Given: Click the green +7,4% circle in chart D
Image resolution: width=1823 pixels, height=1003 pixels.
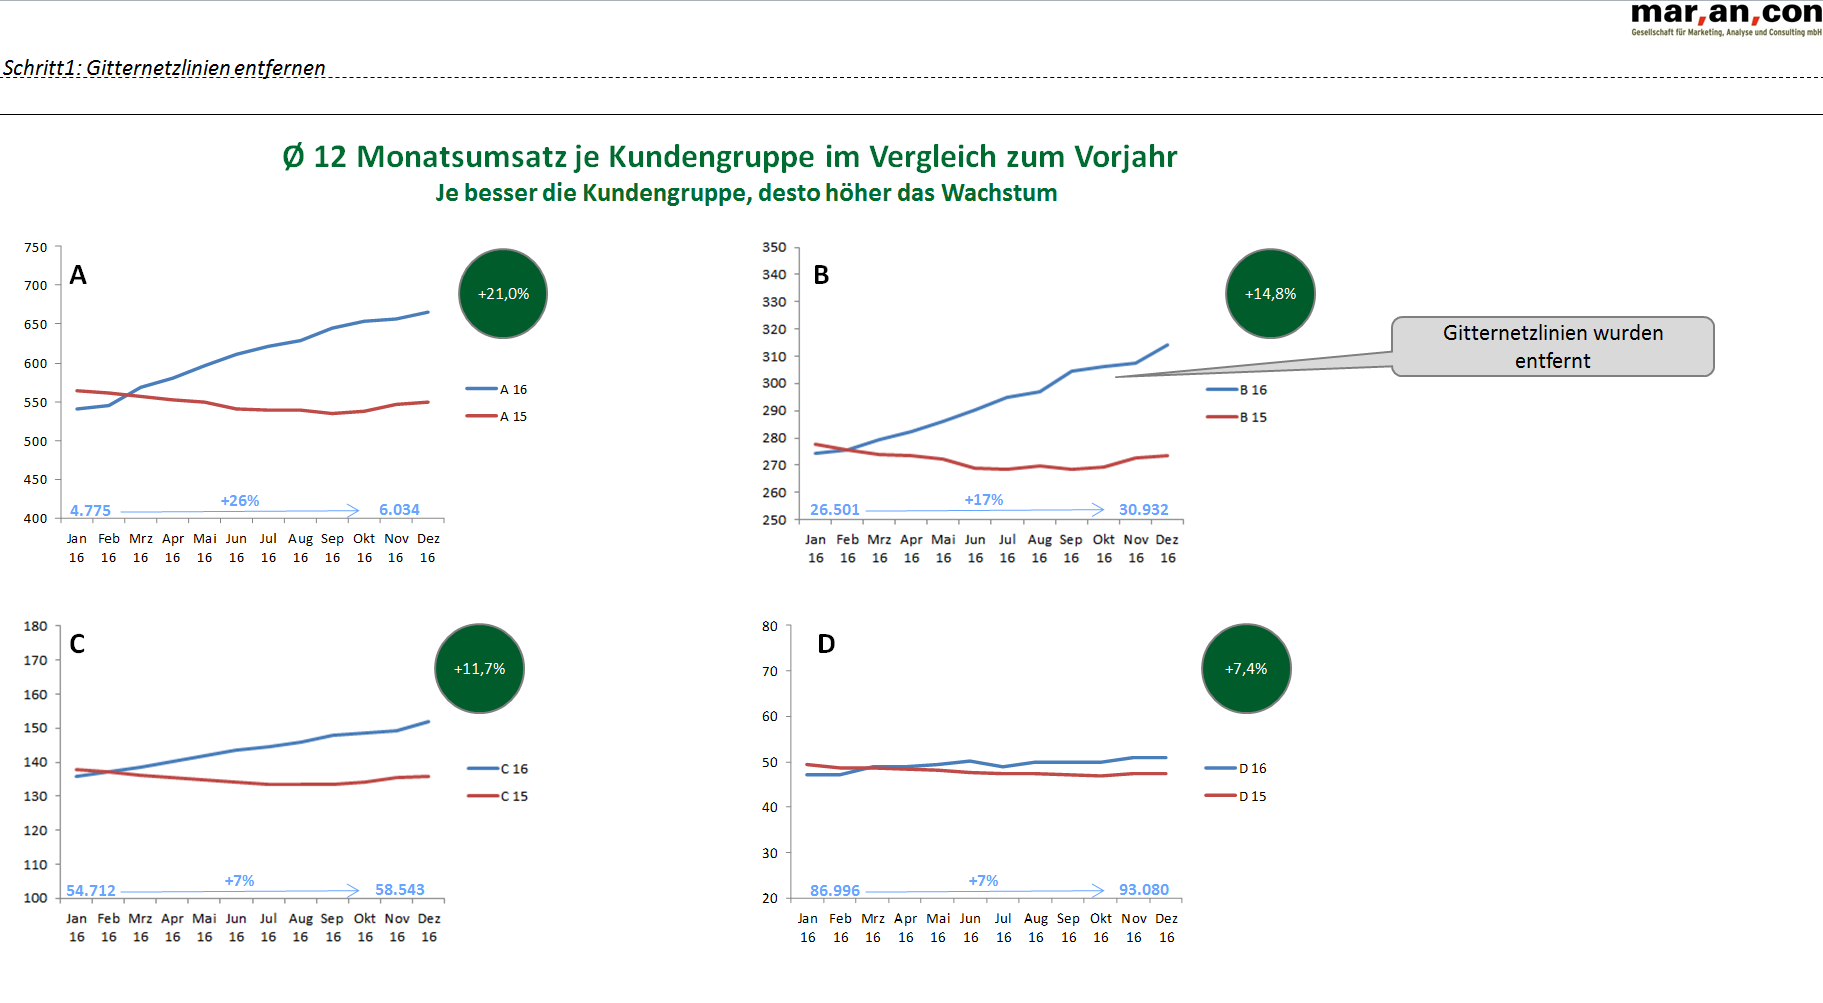Looking at the screenshot, I should (1246, 669).
